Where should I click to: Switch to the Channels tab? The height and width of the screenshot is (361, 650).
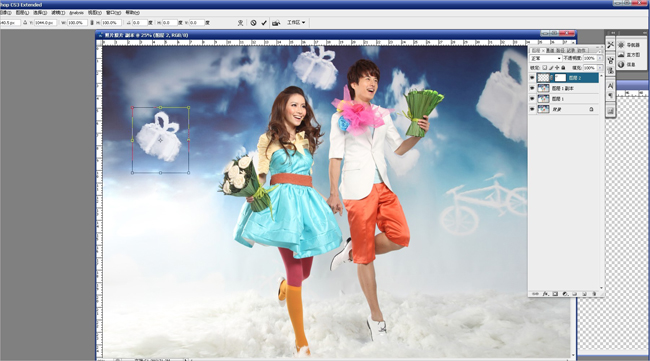point(550,51)
